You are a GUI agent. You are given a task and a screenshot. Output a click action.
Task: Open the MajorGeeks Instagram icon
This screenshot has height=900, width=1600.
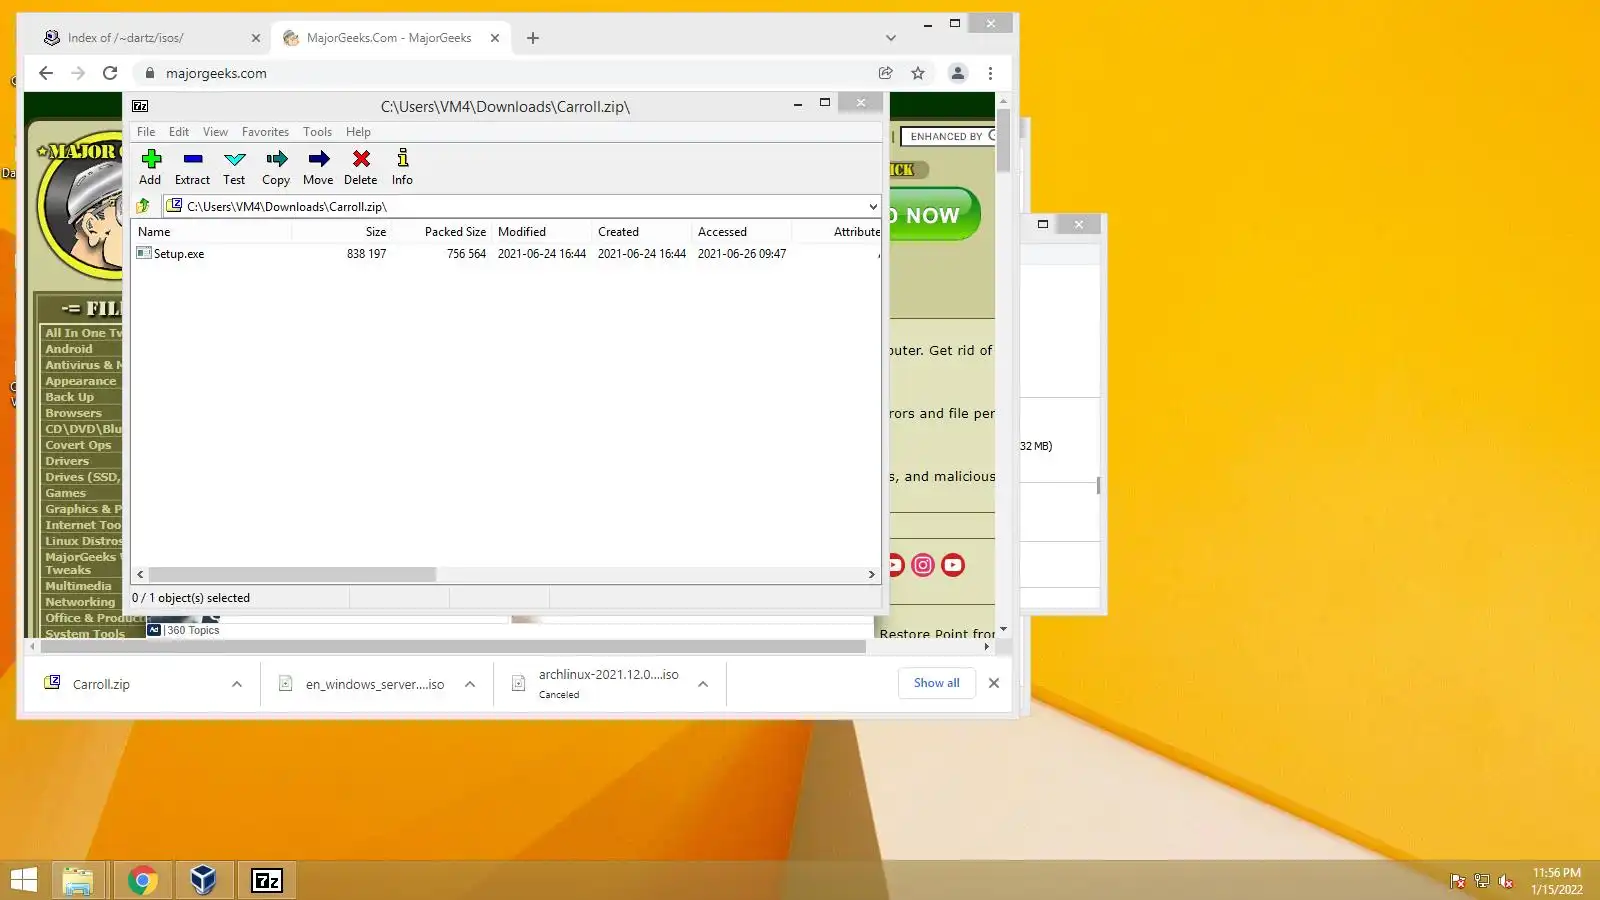923,565
